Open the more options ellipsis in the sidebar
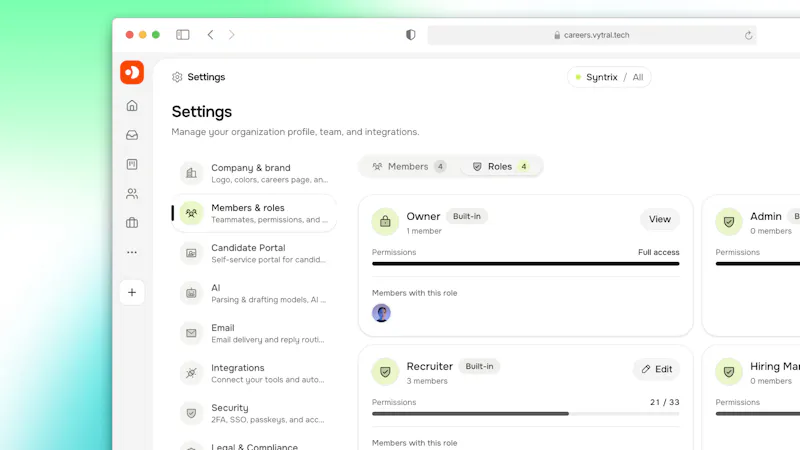The width and height of the screenshot is (800, 450). (x=132, y=252)
